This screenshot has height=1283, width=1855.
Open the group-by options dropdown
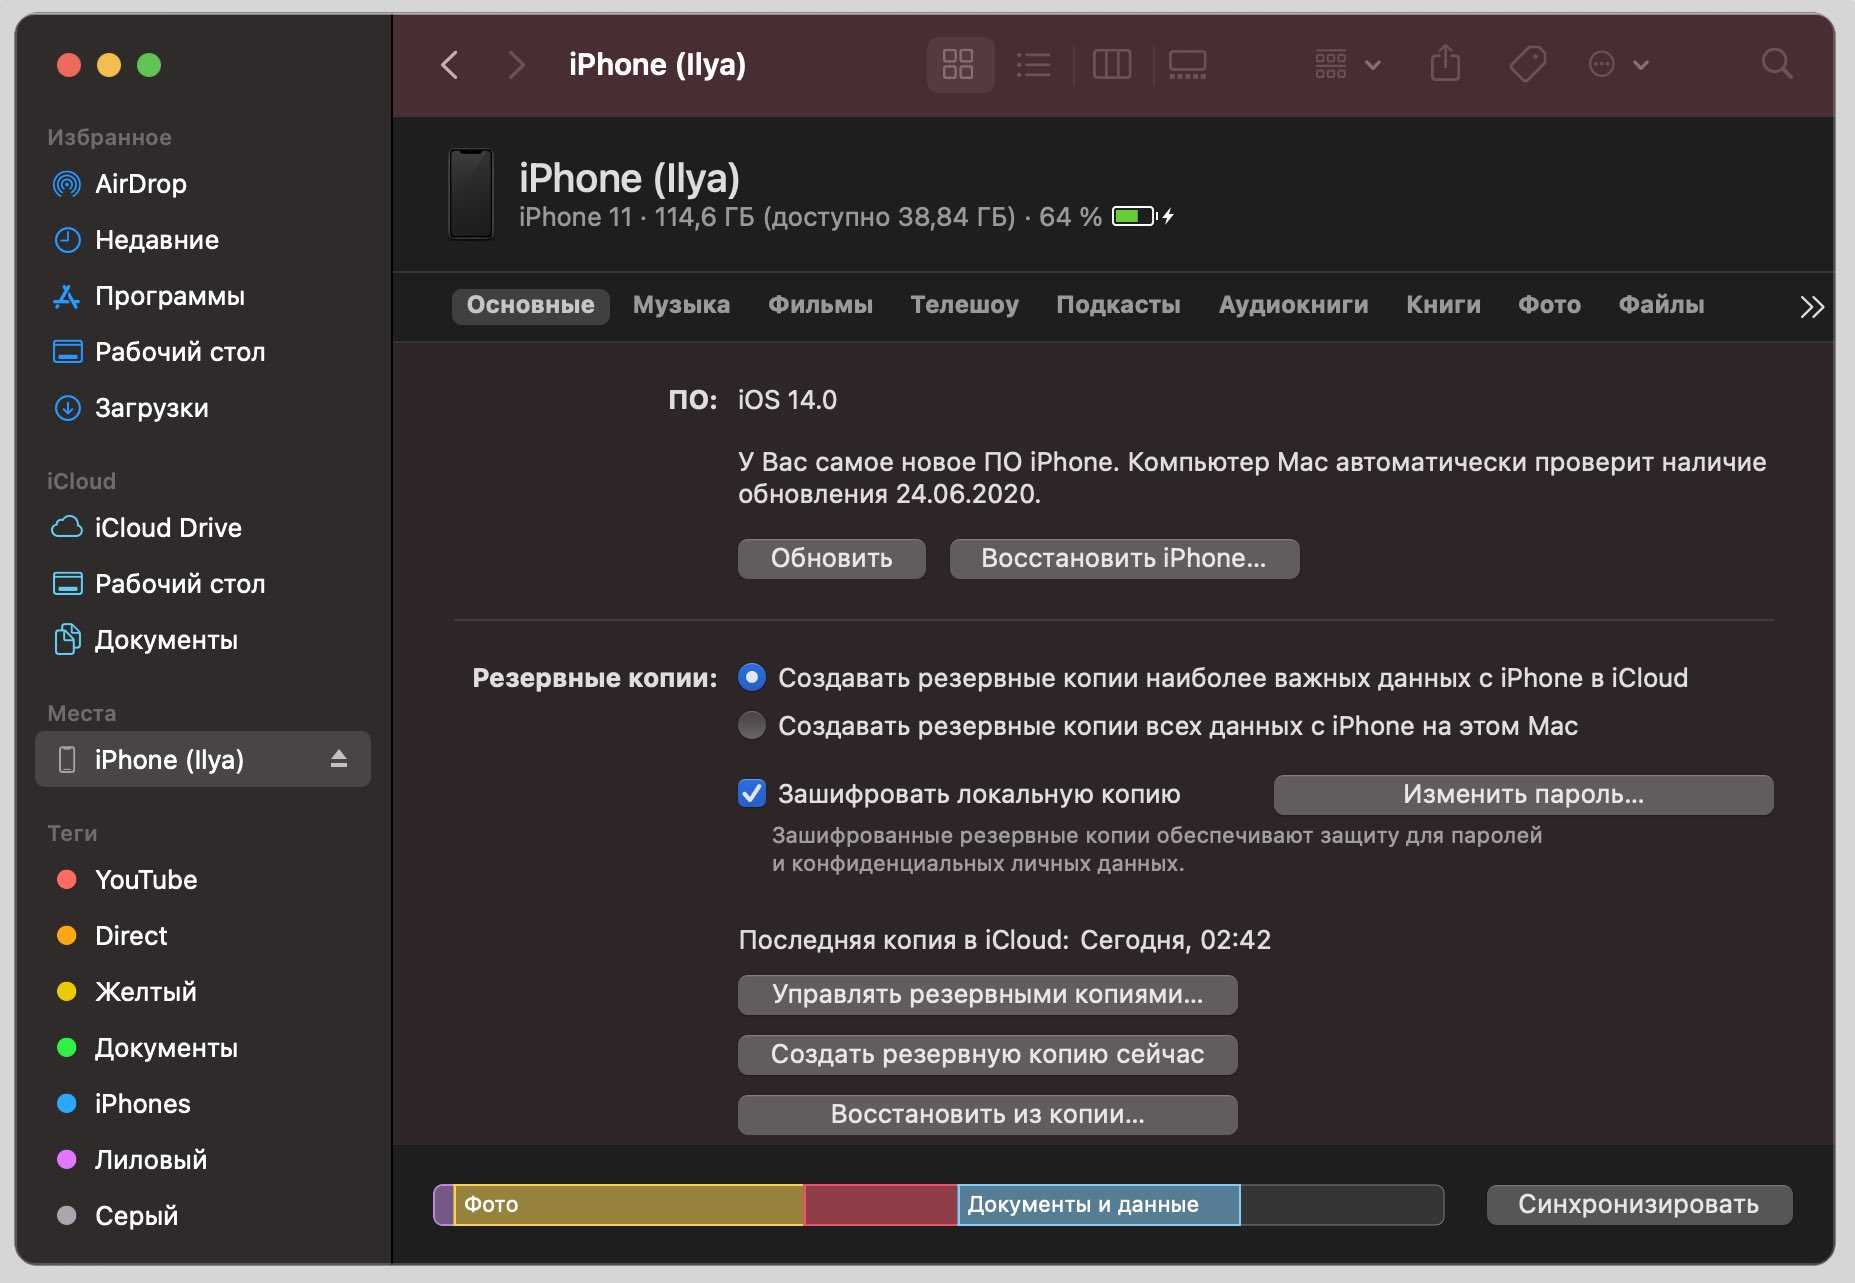pos(1347,65)
